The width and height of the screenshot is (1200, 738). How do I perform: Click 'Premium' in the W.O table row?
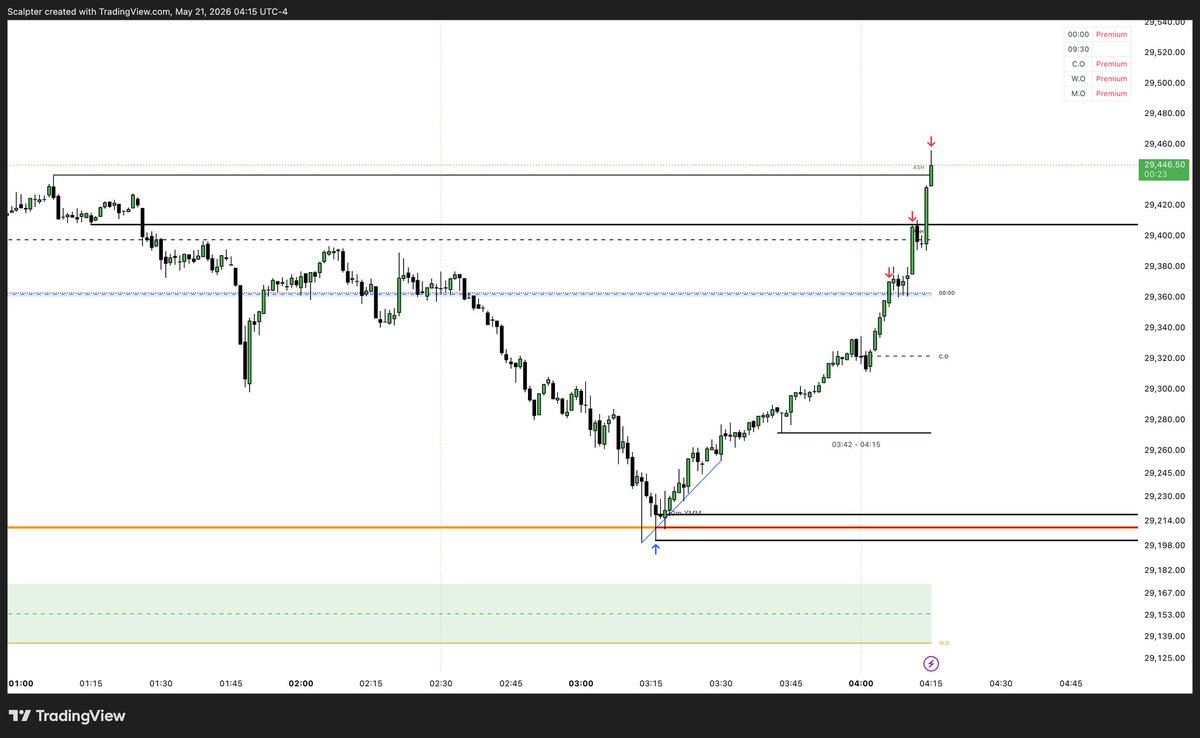click(1111, 79)
